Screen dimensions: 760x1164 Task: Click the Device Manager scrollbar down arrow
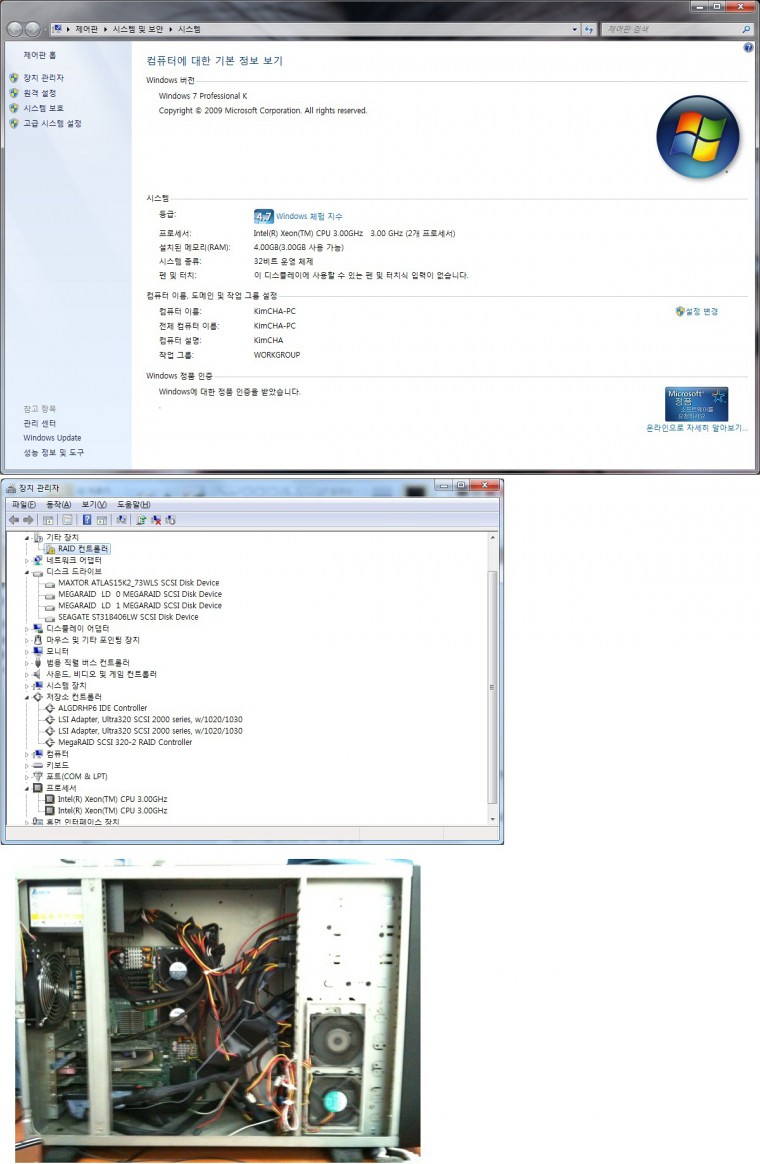pos(492,819)
